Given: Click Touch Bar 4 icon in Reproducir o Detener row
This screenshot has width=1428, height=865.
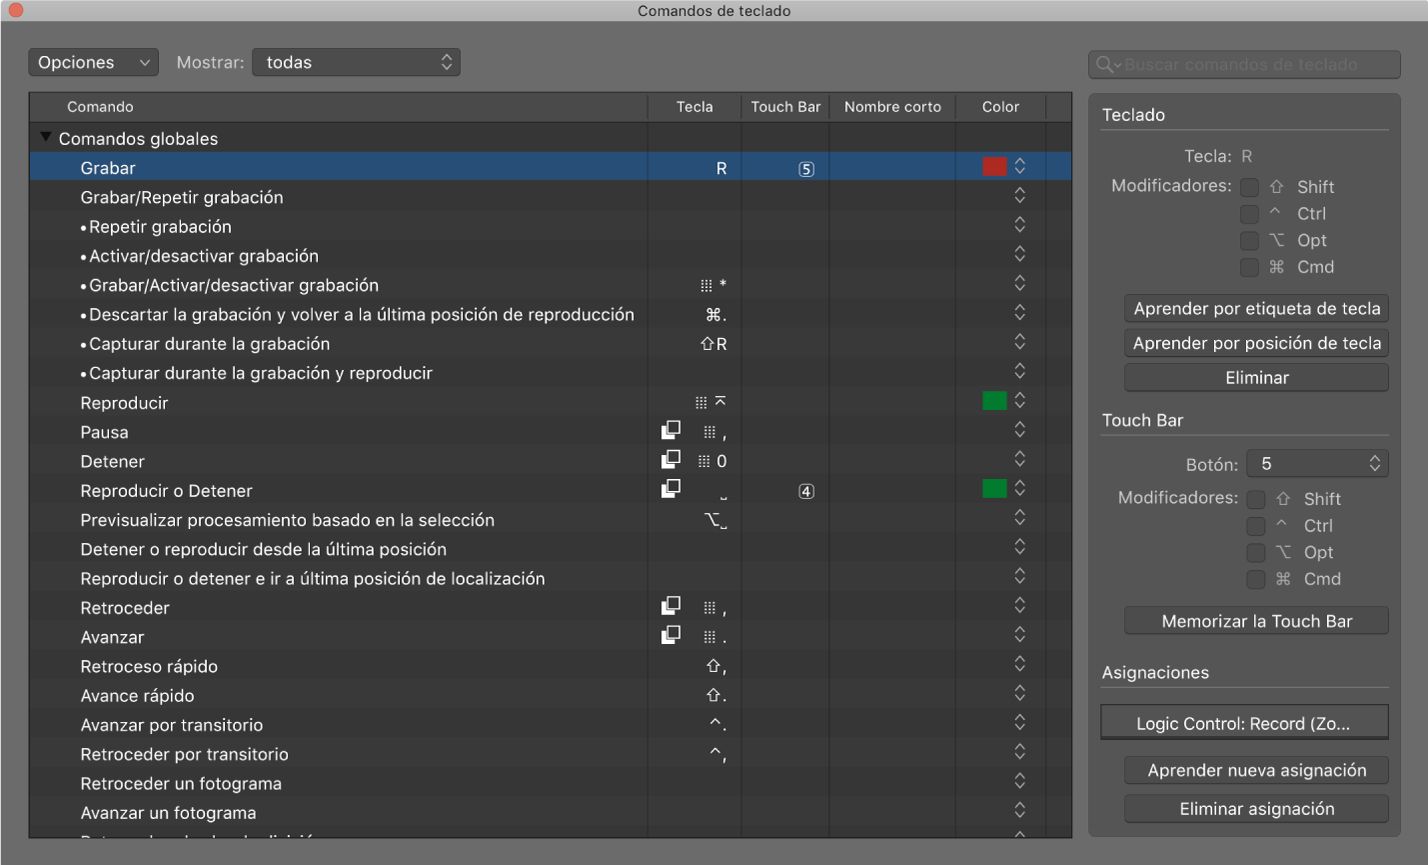Looking at the screenshot, I should (x=806, y=491).
